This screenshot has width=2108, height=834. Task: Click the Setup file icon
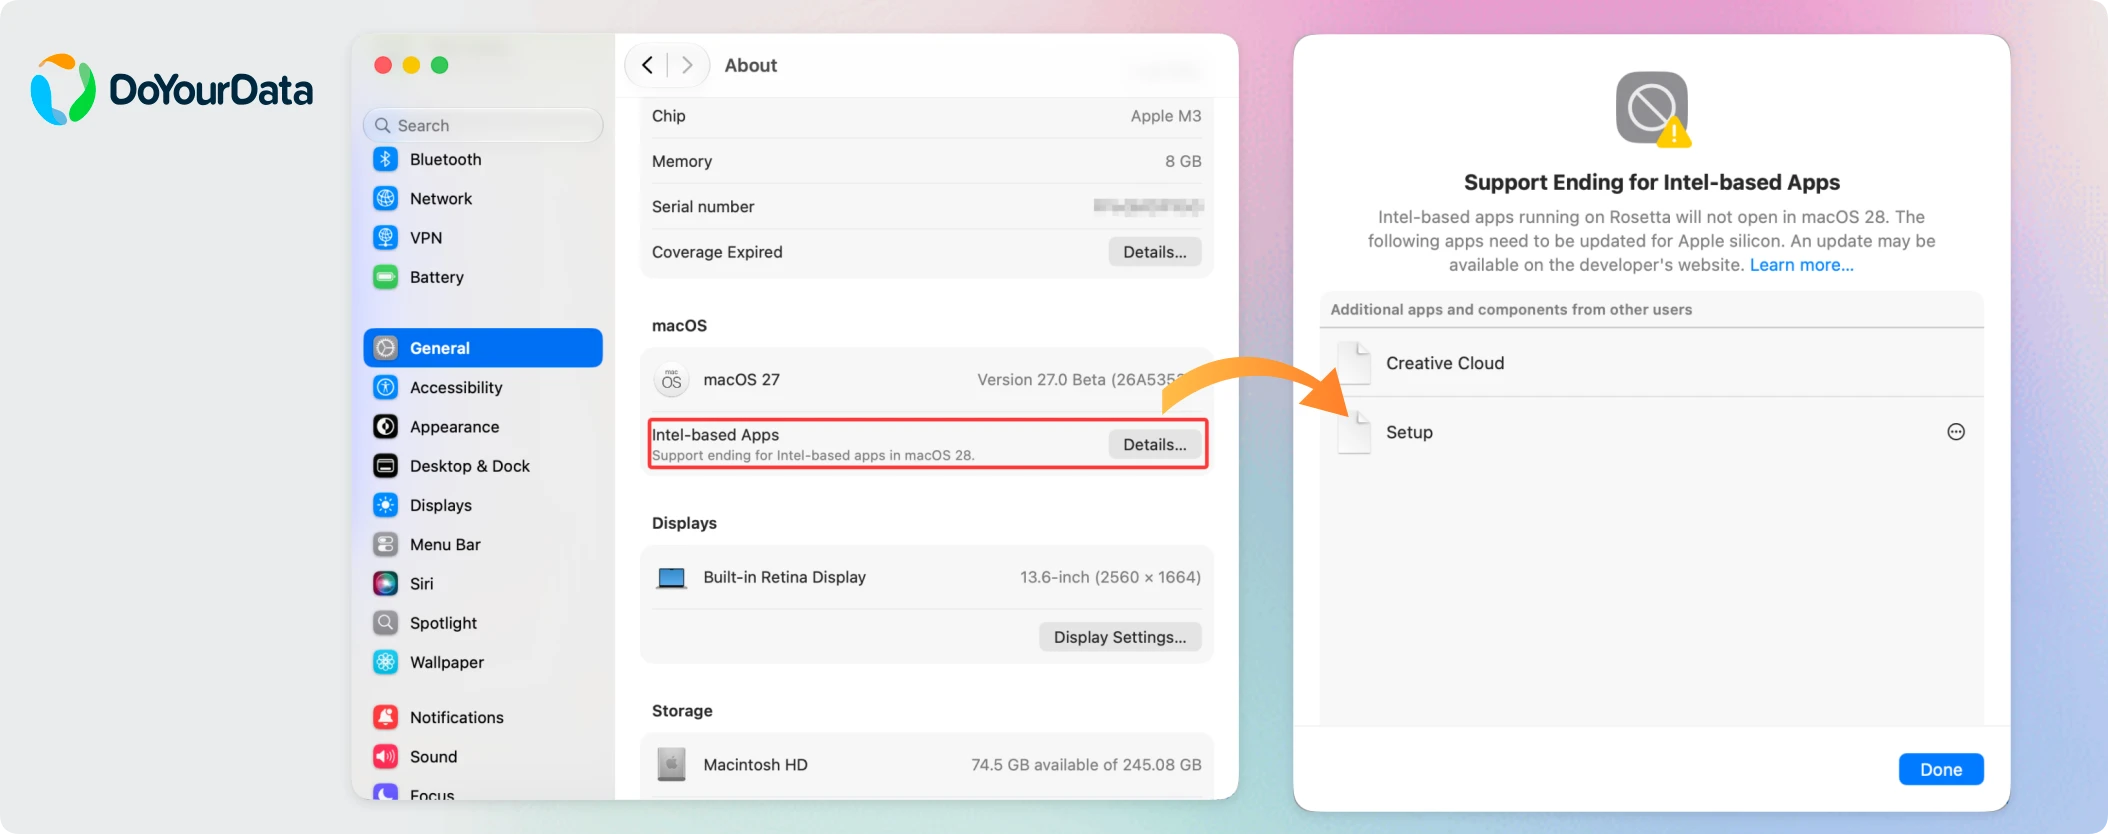click(1355, 432)
